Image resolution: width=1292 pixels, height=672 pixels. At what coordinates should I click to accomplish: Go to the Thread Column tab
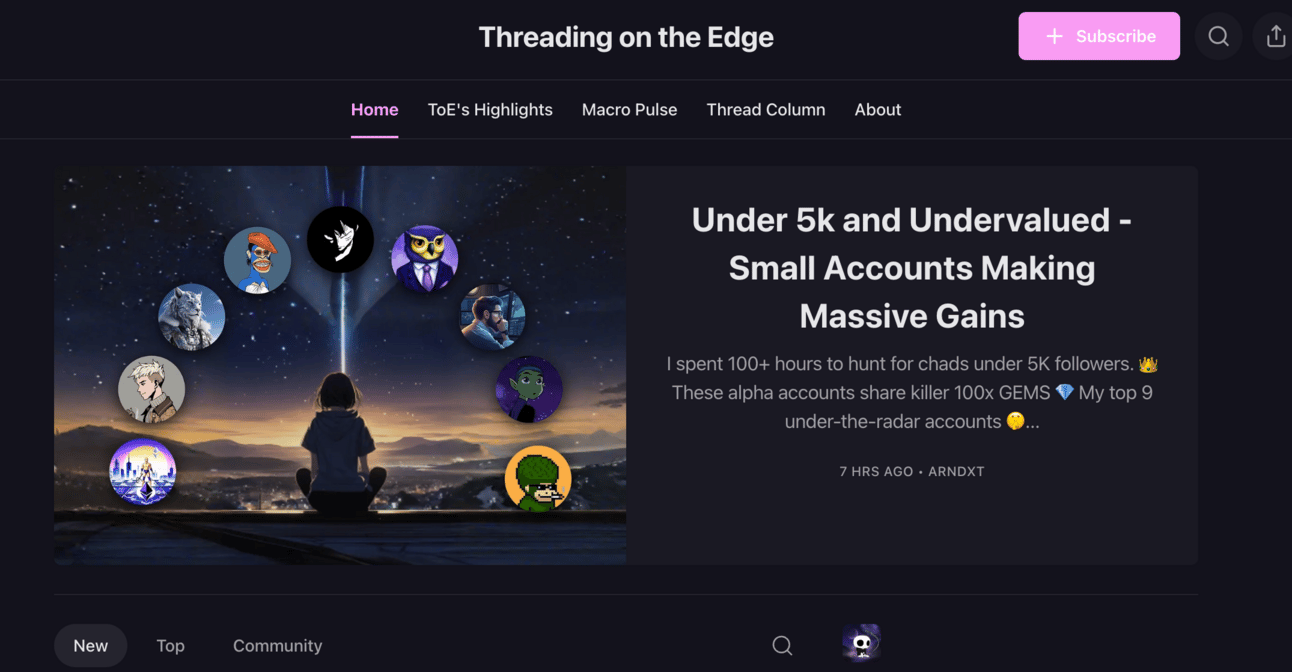click(x=766, y=110)
